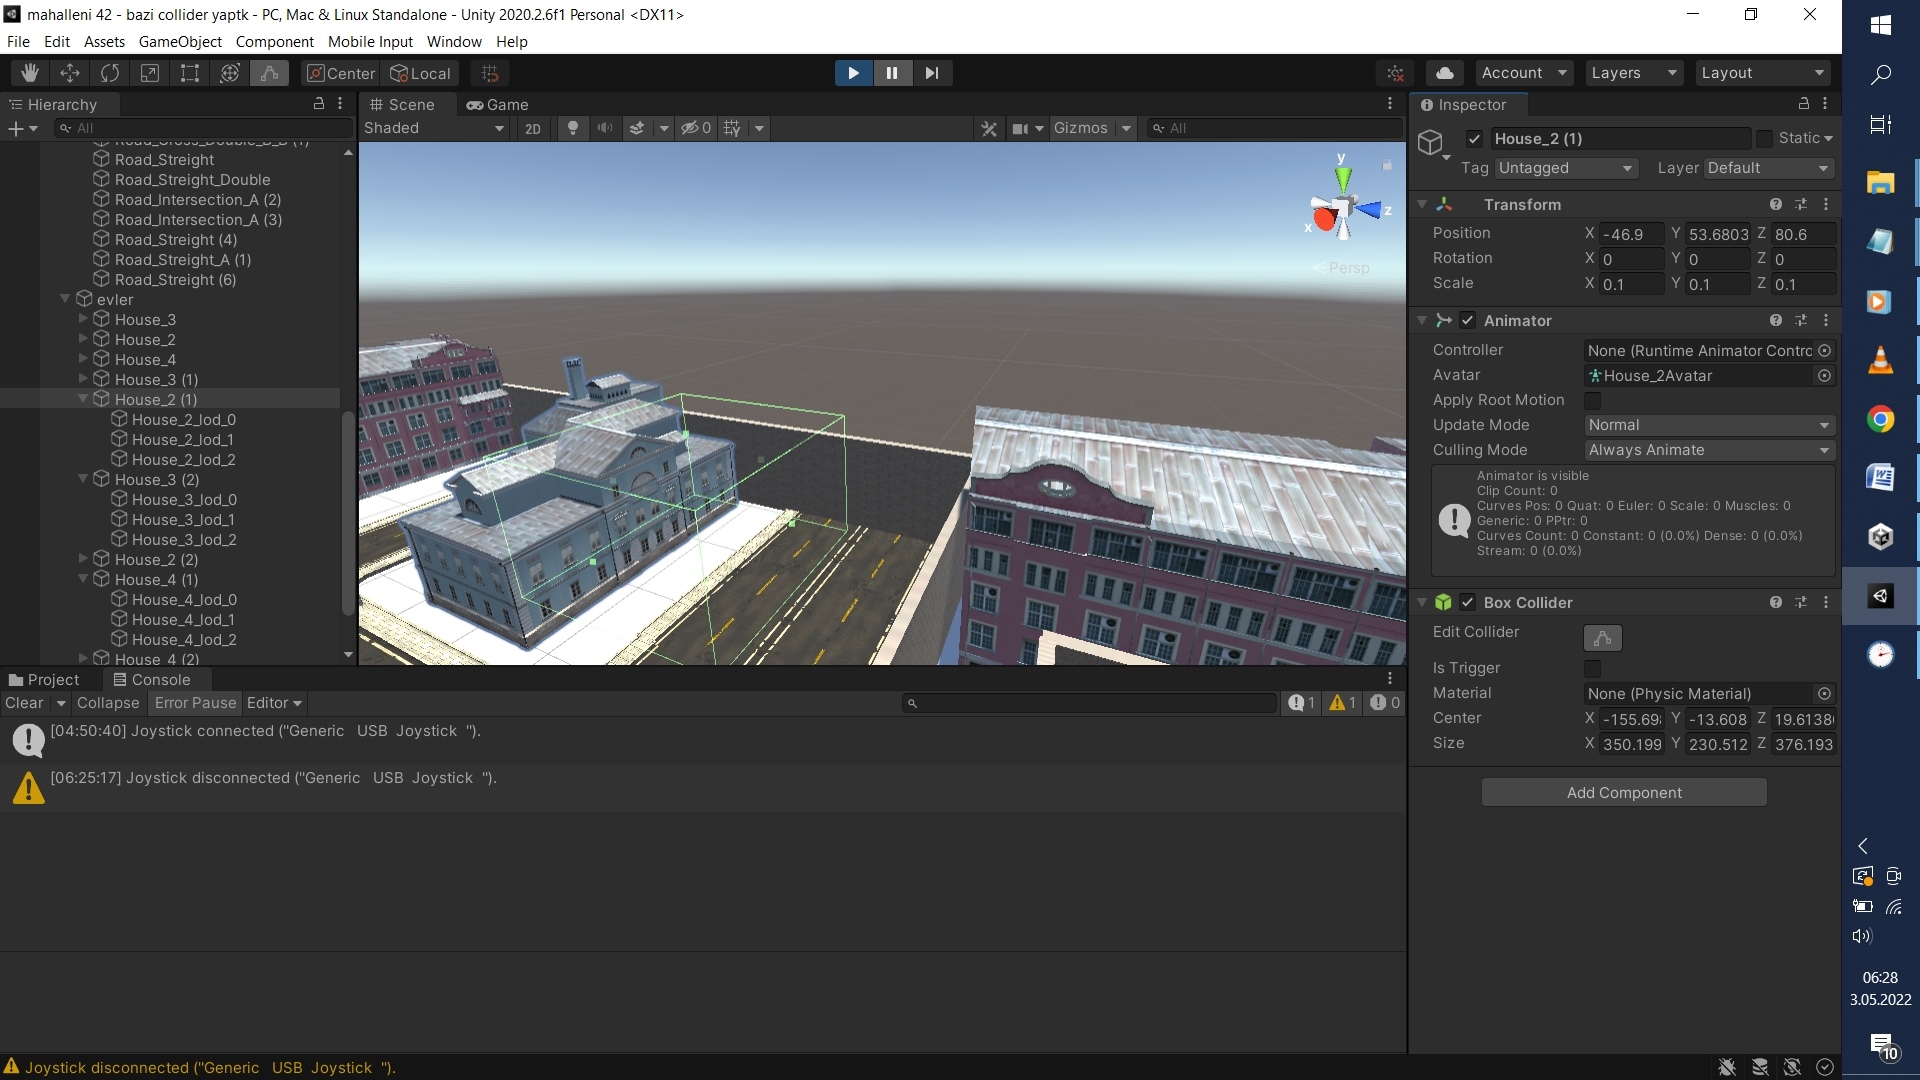1920x1080 pixels.
Task: Open the Layout dropdown
Action: tap(1763, 73)
